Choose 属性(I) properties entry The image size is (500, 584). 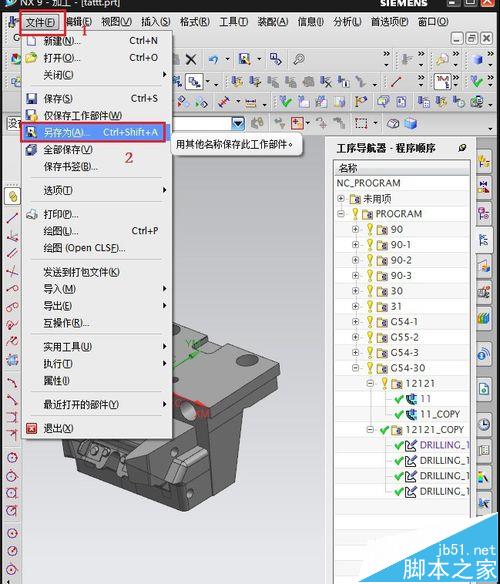(97, 381)
